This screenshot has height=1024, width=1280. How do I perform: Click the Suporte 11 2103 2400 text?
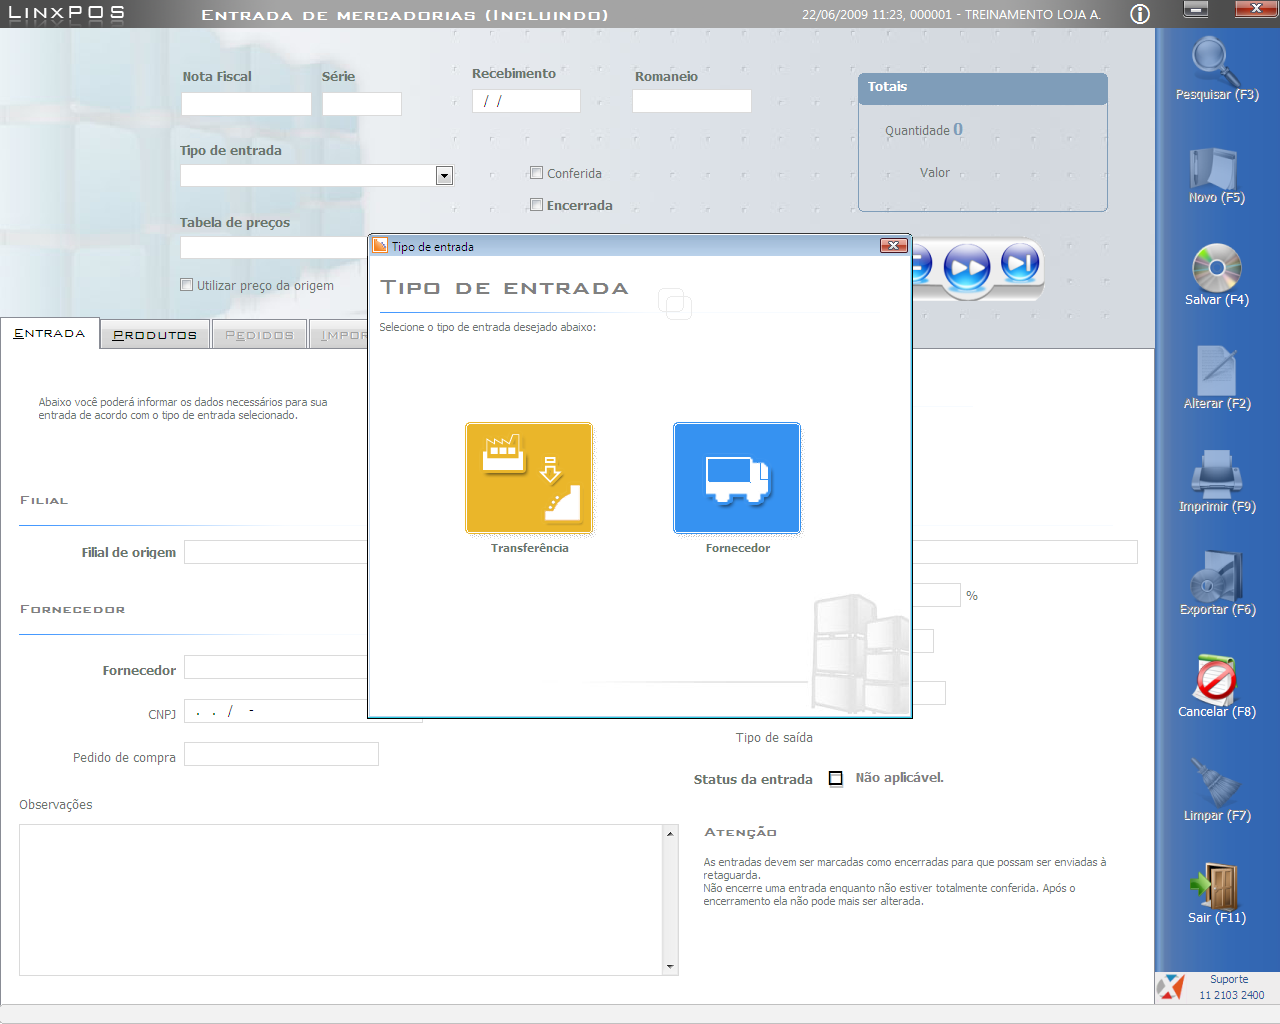[x=1231, y=987]
